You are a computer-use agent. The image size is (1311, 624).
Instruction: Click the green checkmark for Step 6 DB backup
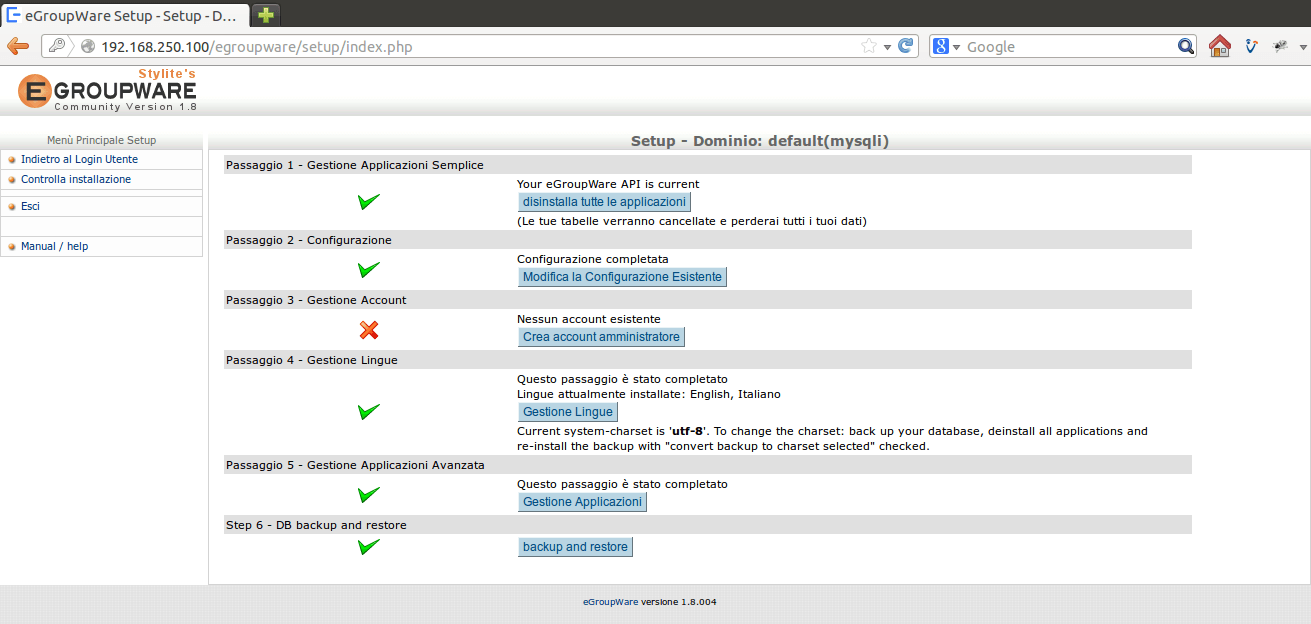pyautogui.click(x=369, y=547)
